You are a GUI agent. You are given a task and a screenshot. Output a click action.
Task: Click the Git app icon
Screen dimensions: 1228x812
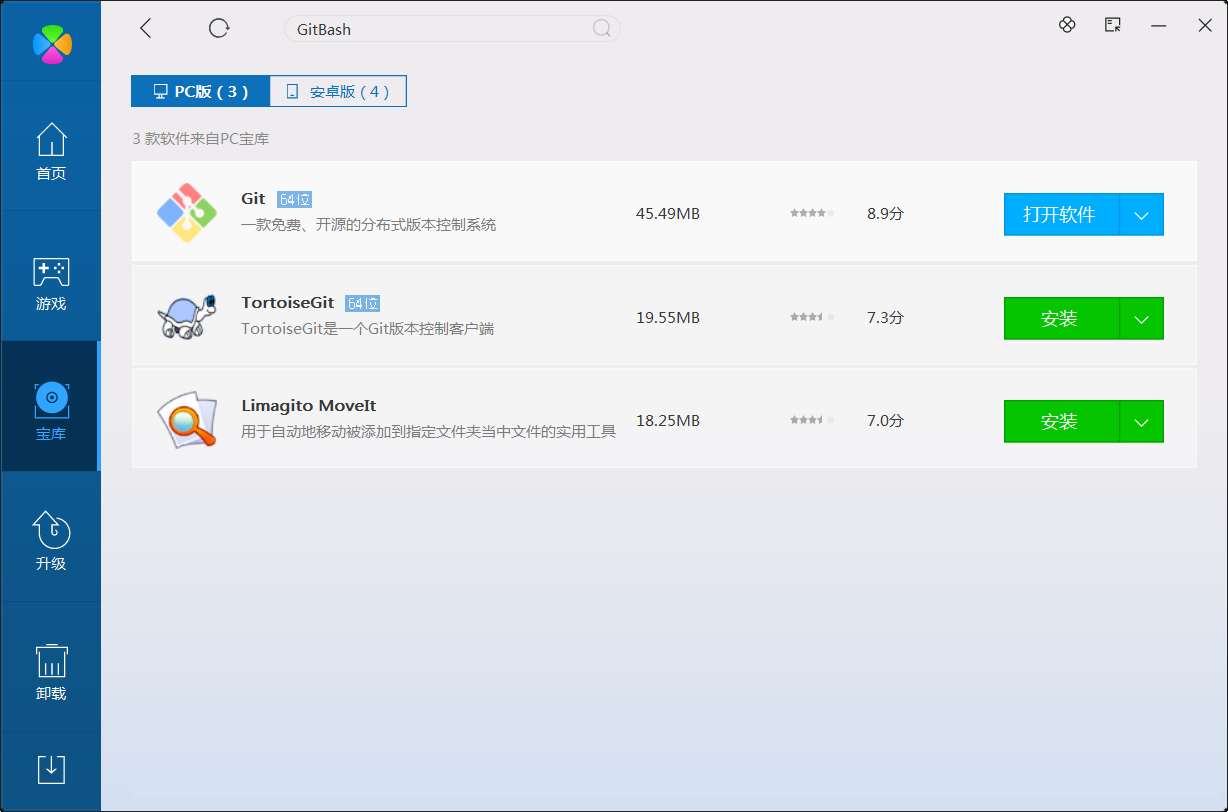[x=187, y=213]
